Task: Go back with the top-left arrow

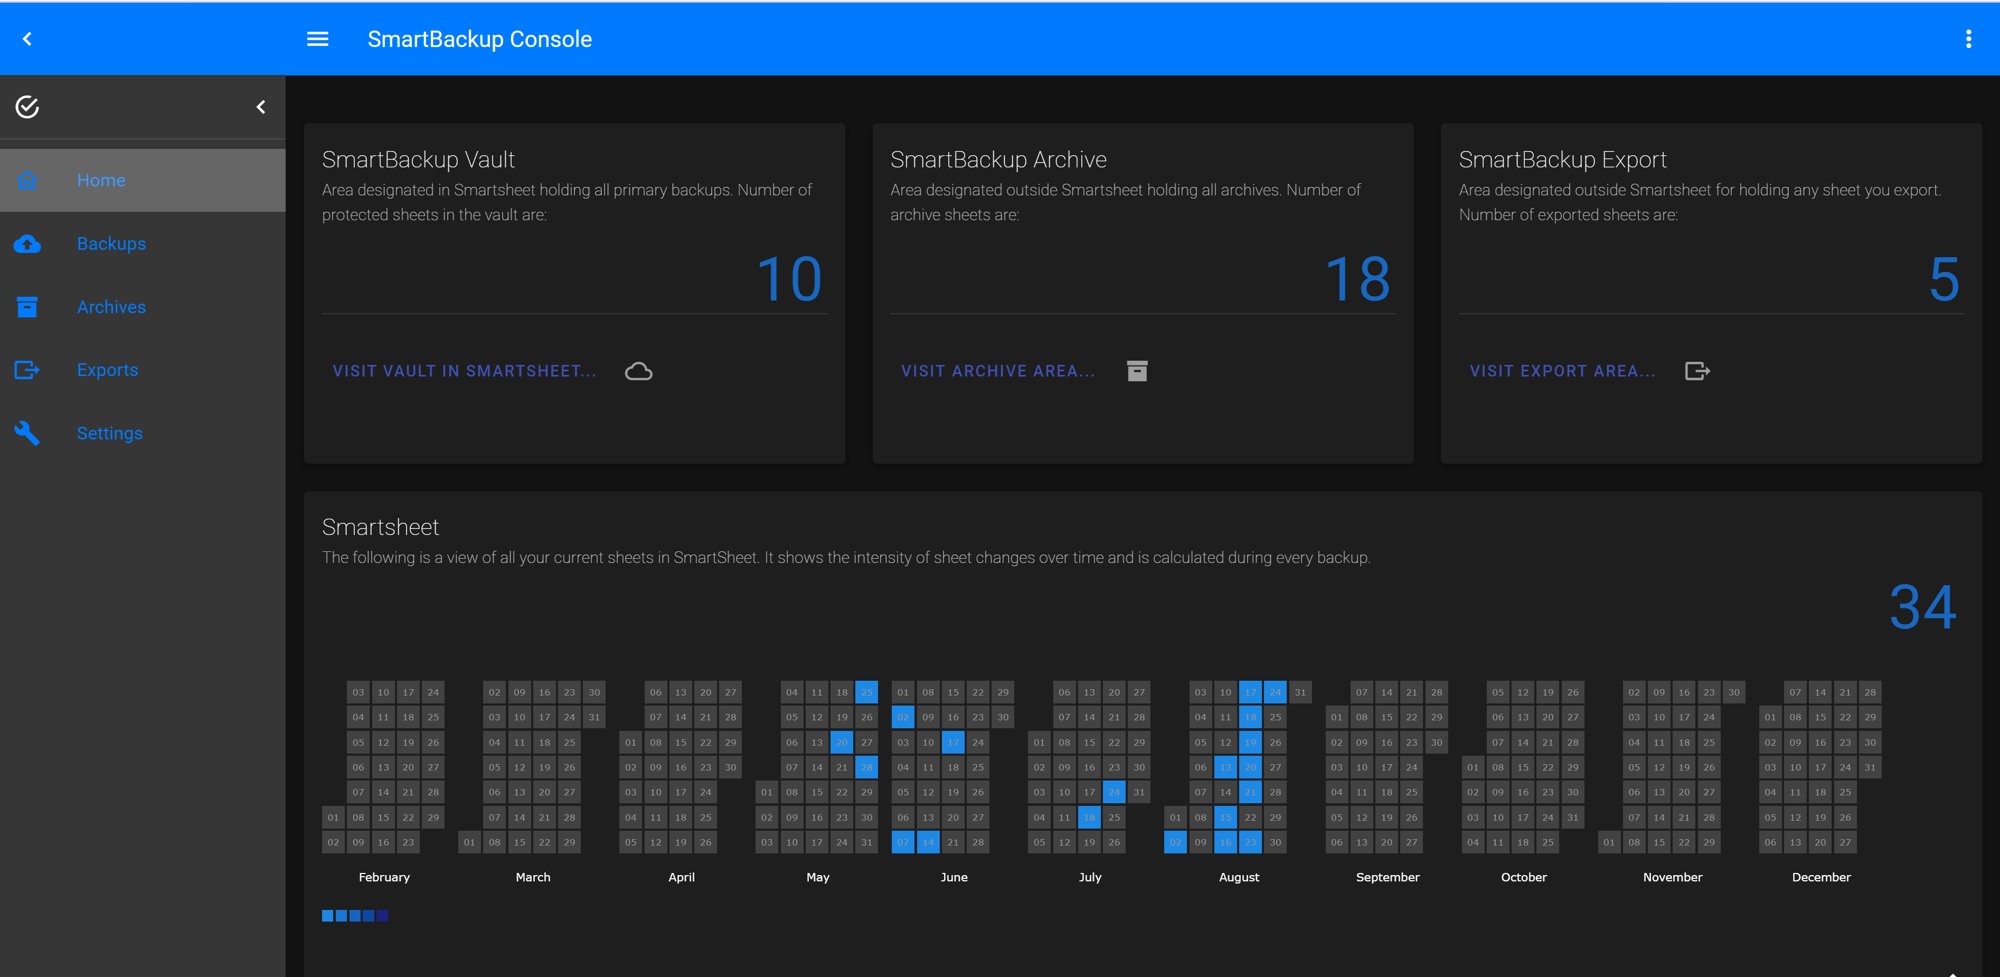Action: [x=27, y=39]
